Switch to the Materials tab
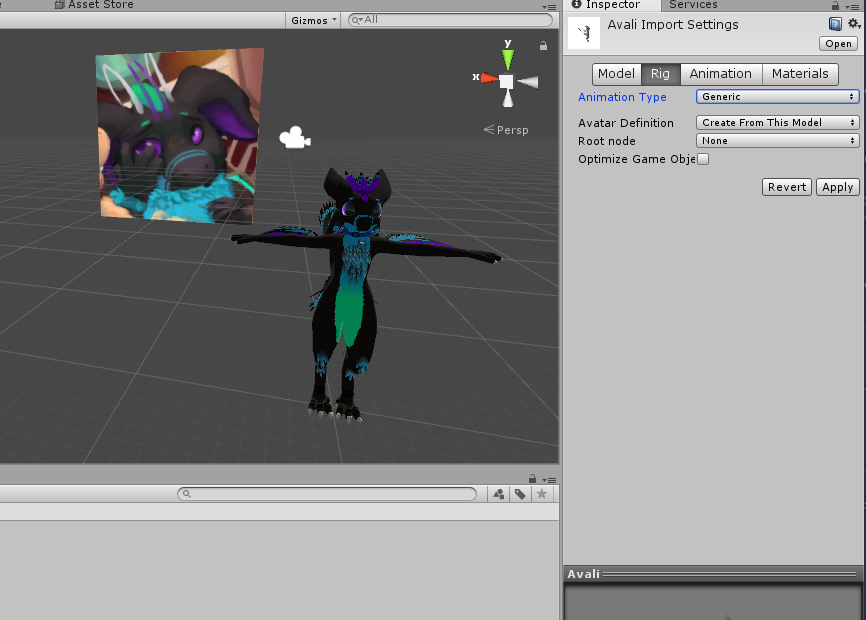This screenshot has height=620, width=866. 800,74
